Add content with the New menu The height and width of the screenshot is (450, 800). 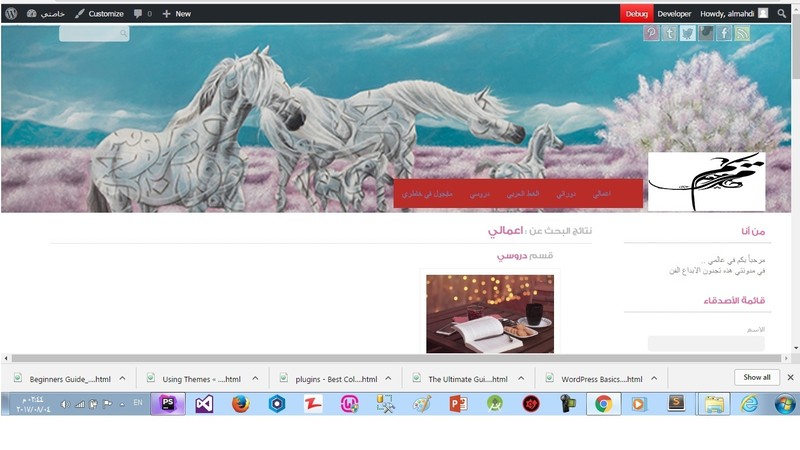click(x=177, y=14)
